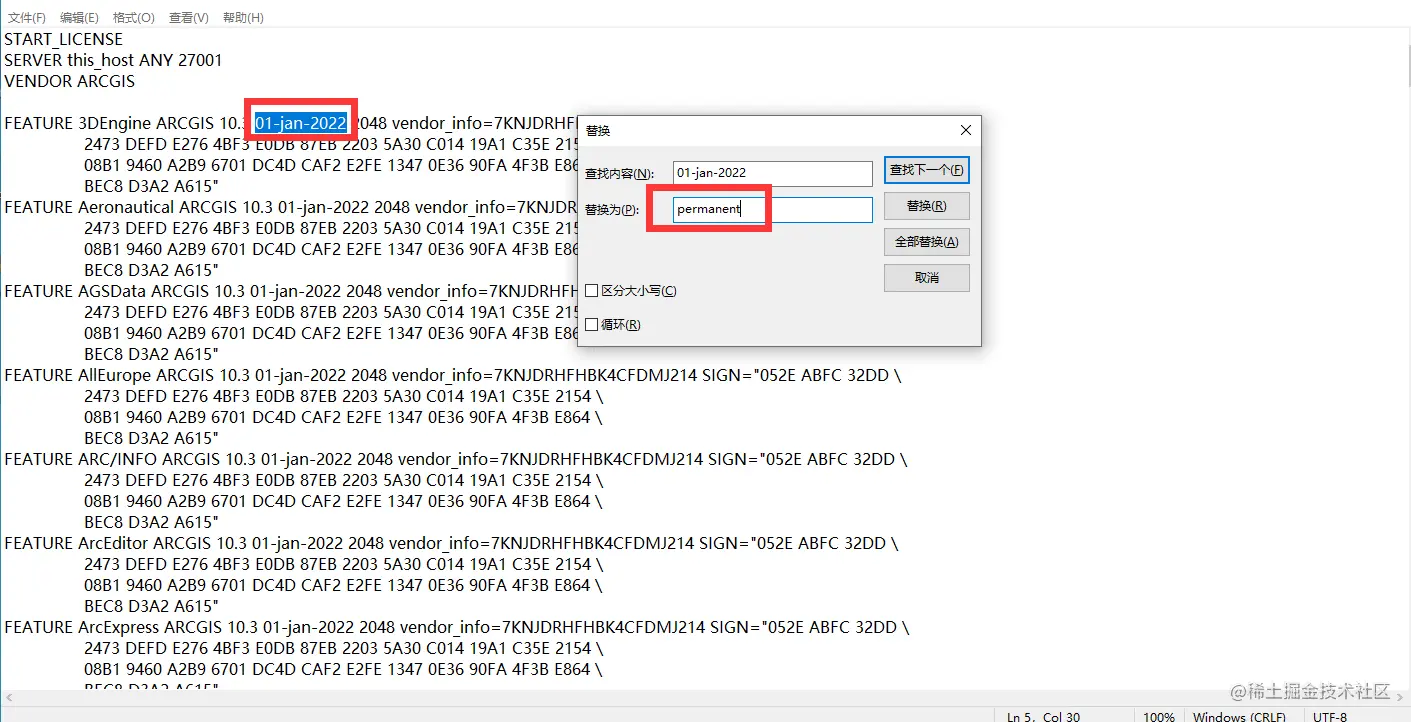Click the FEATURE 3DEngine text
Viewport: 1411px width, 722px height.
78,123
